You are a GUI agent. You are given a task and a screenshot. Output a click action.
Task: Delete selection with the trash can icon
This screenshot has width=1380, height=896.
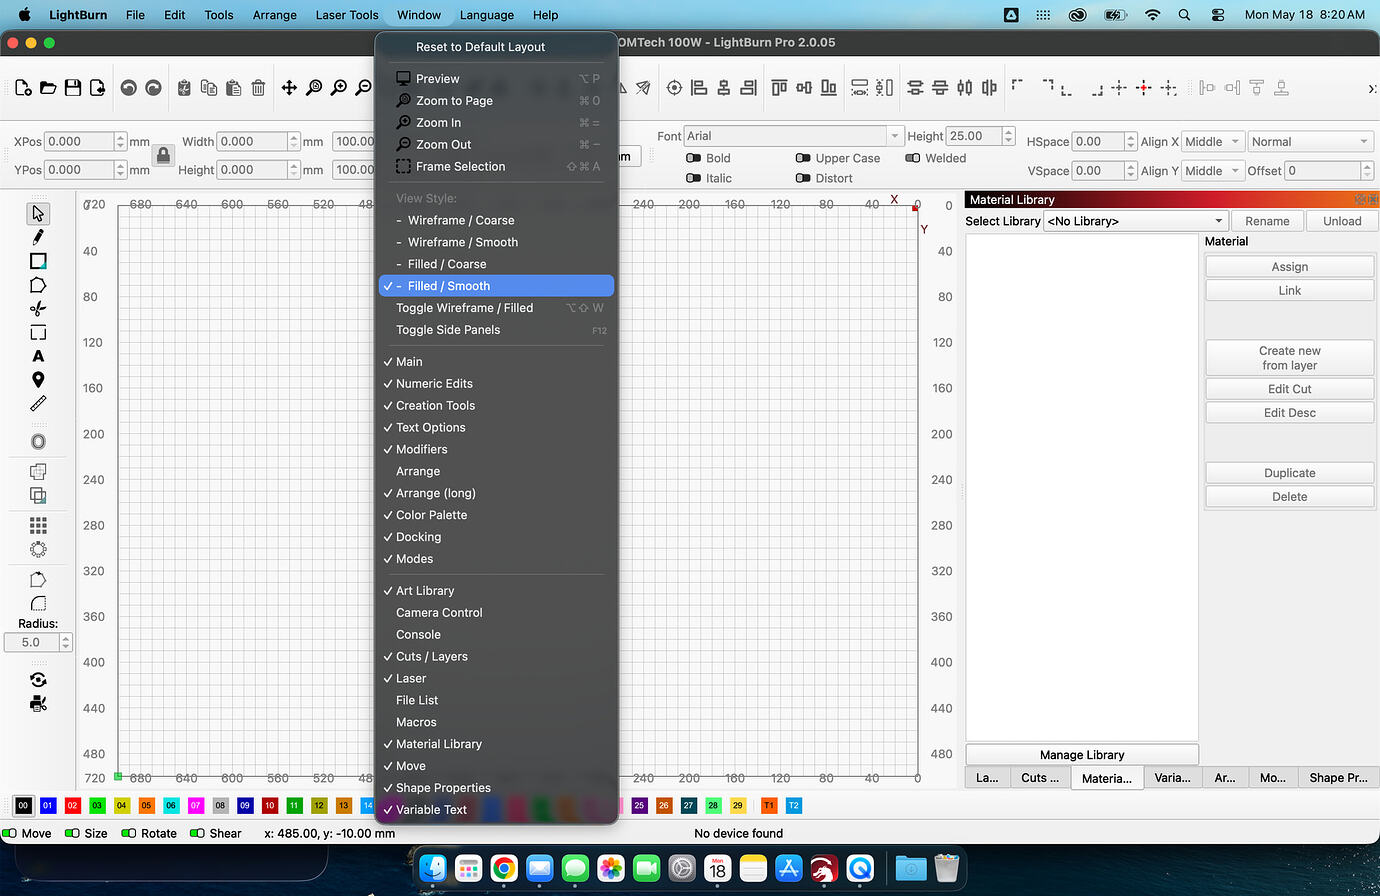(x=258, y=88)
